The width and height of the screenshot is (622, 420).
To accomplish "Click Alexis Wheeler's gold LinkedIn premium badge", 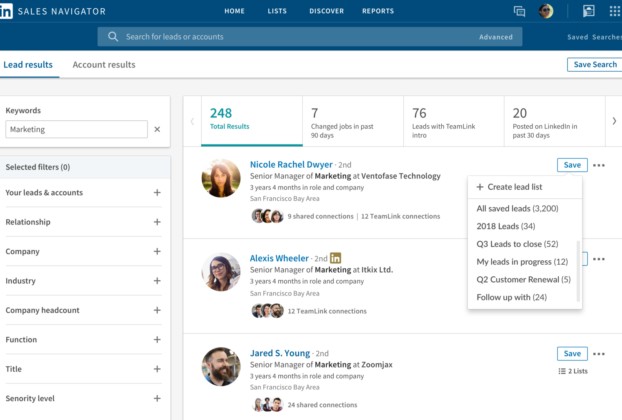I will pyautogui.click(x=336, y=258).
